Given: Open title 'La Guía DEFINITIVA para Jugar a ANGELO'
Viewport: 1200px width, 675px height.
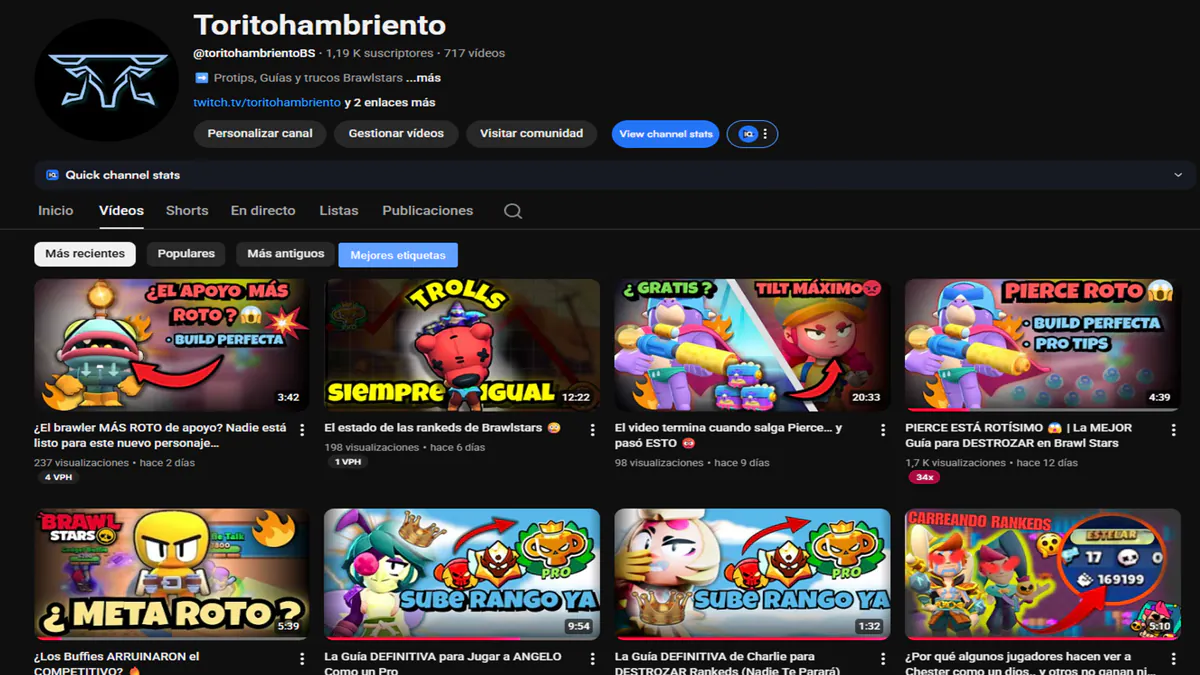Looking at the screenshot, I should [x=443, y=663].
